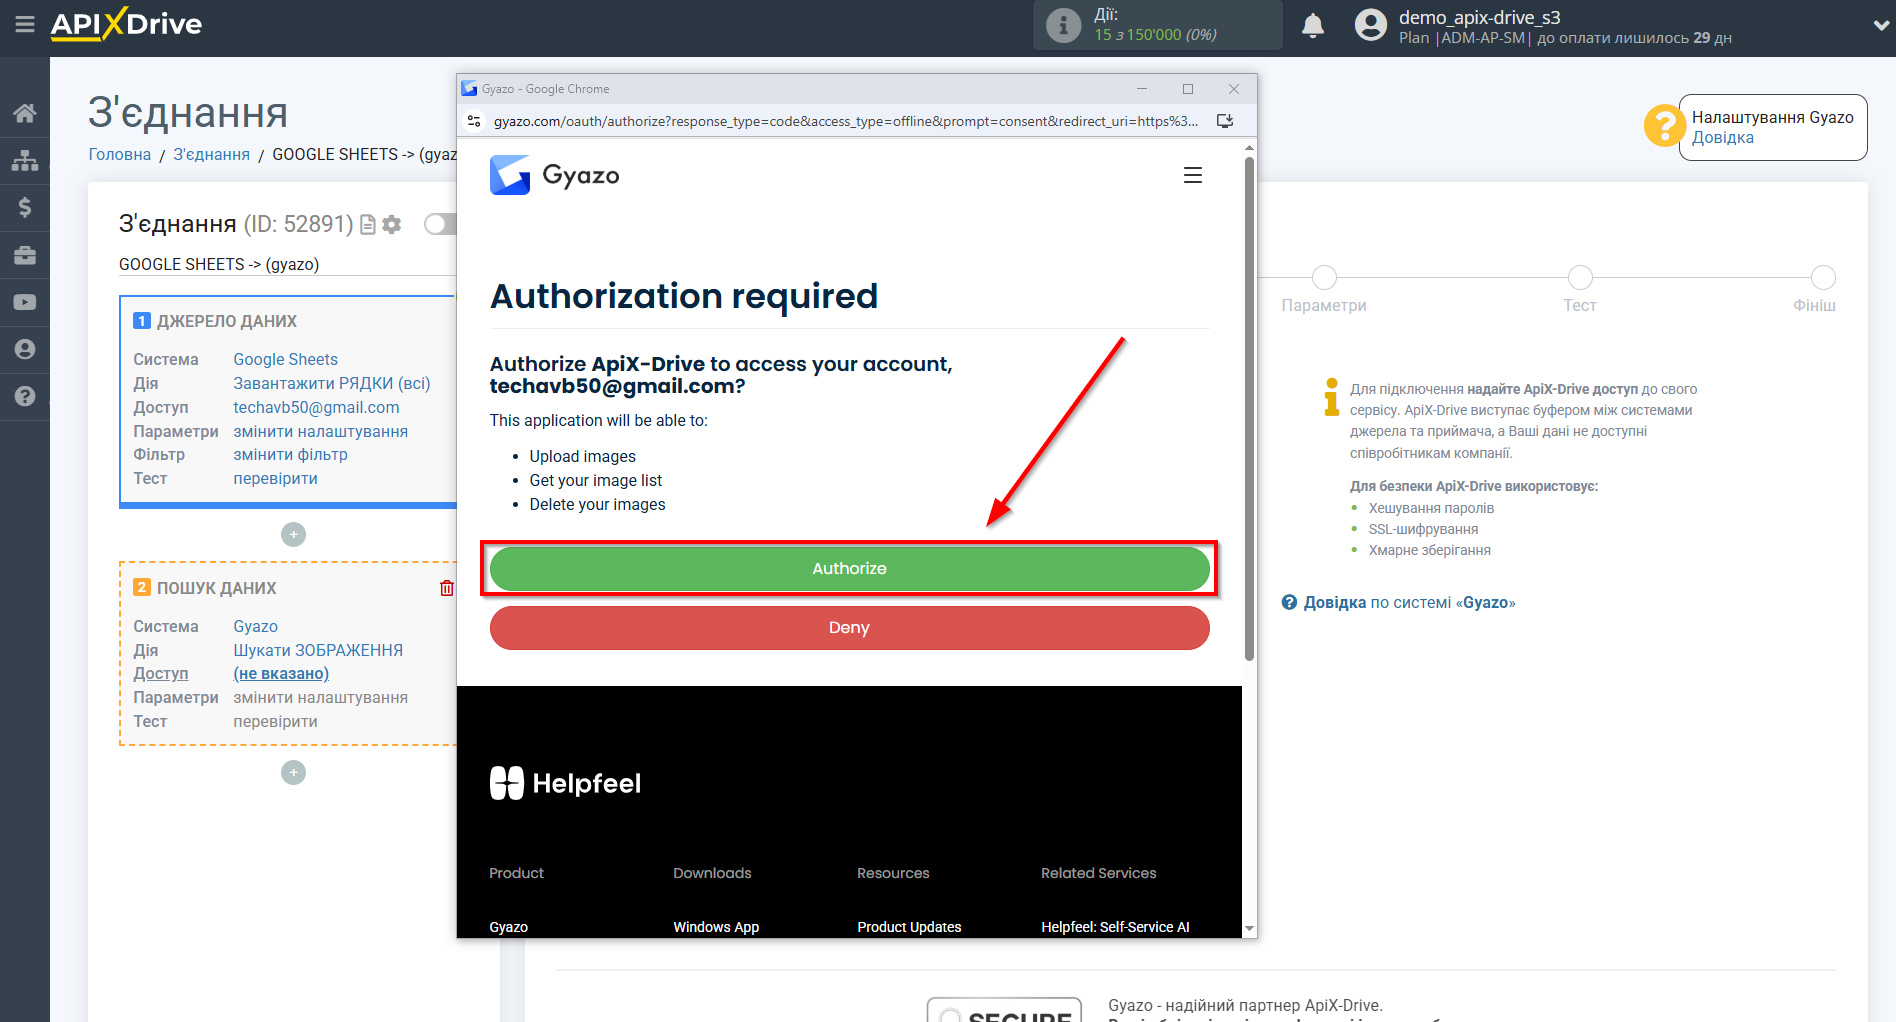Click the notification bell icon

1312,26
